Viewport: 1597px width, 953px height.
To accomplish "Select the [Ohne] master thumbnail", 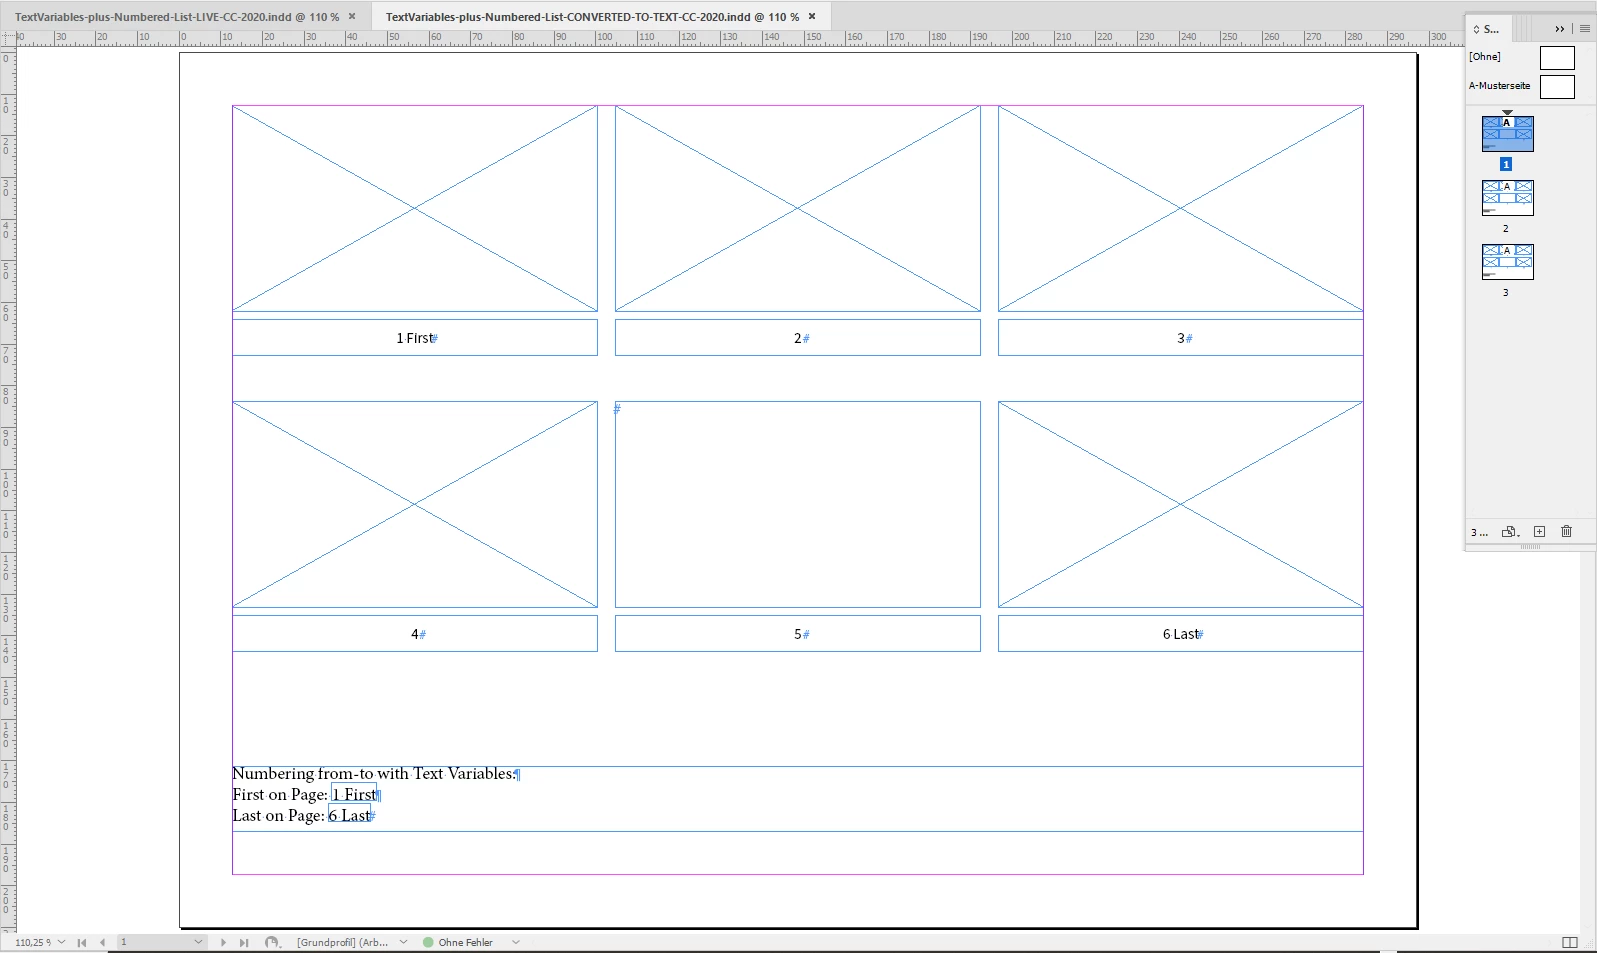I will coord(1557,58).
